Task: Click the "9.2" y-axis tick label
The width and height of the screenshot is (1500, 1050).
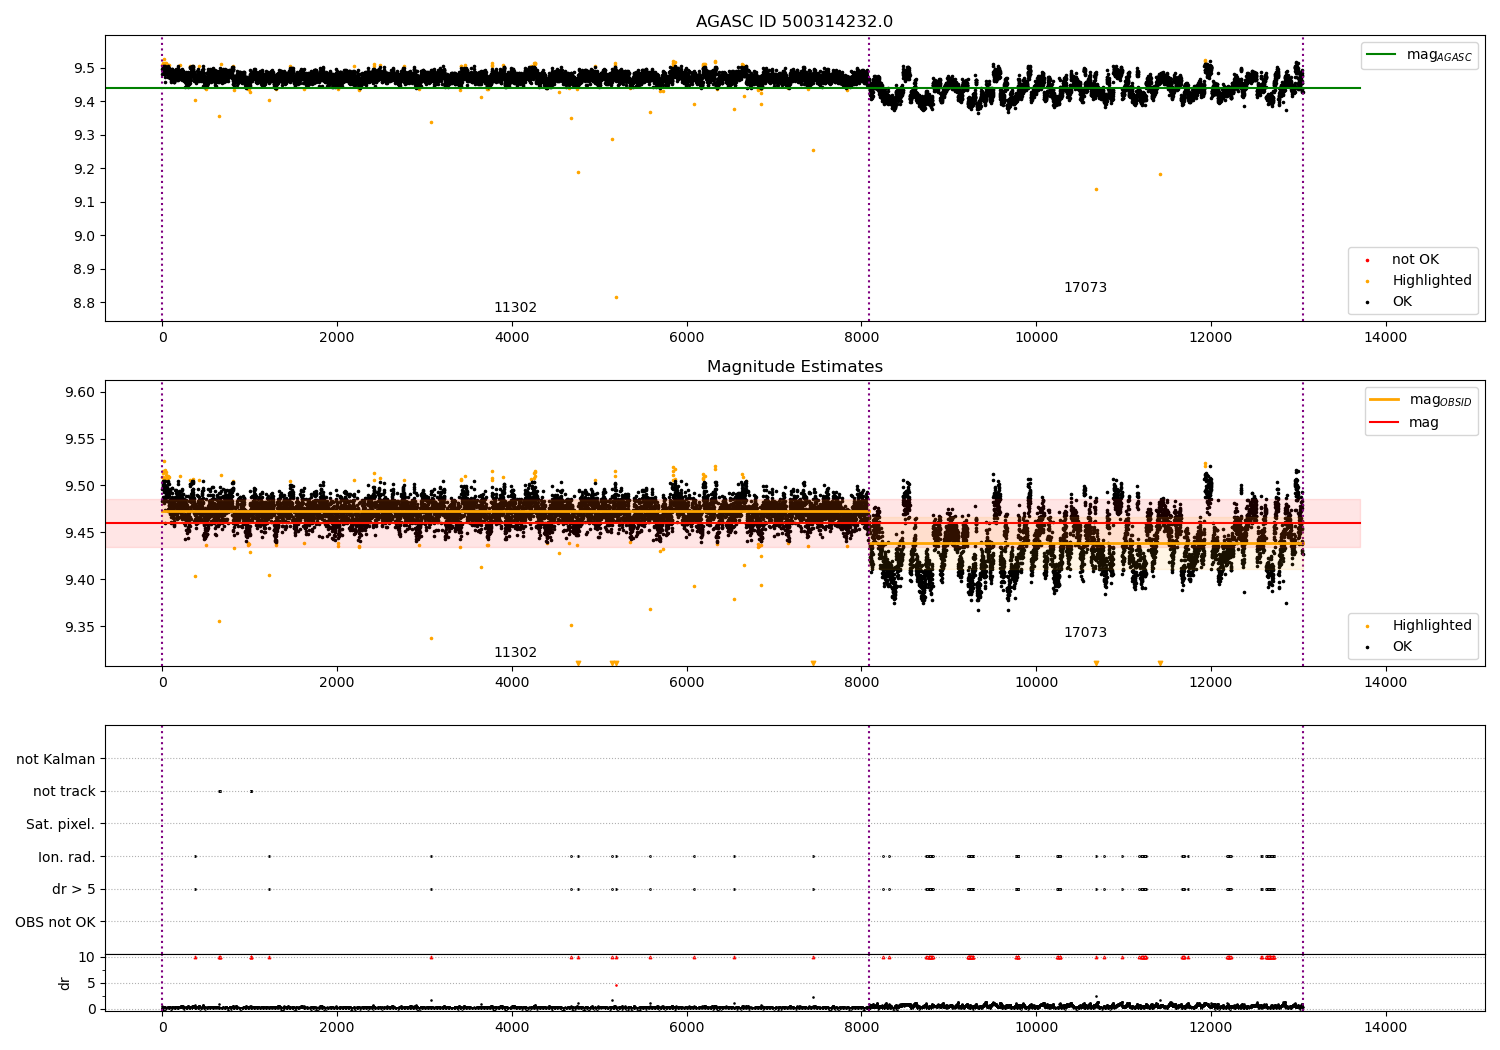Action: pos(84,169)
